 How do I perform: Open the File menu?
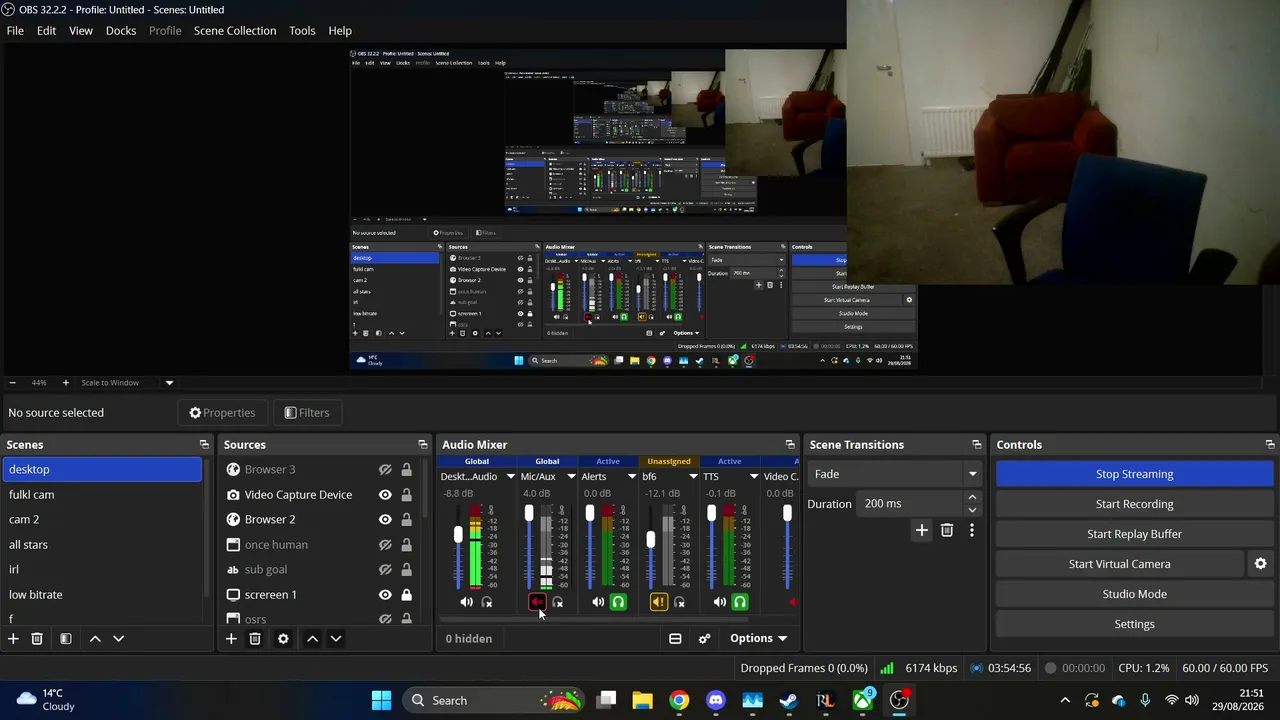coord(15,31)
